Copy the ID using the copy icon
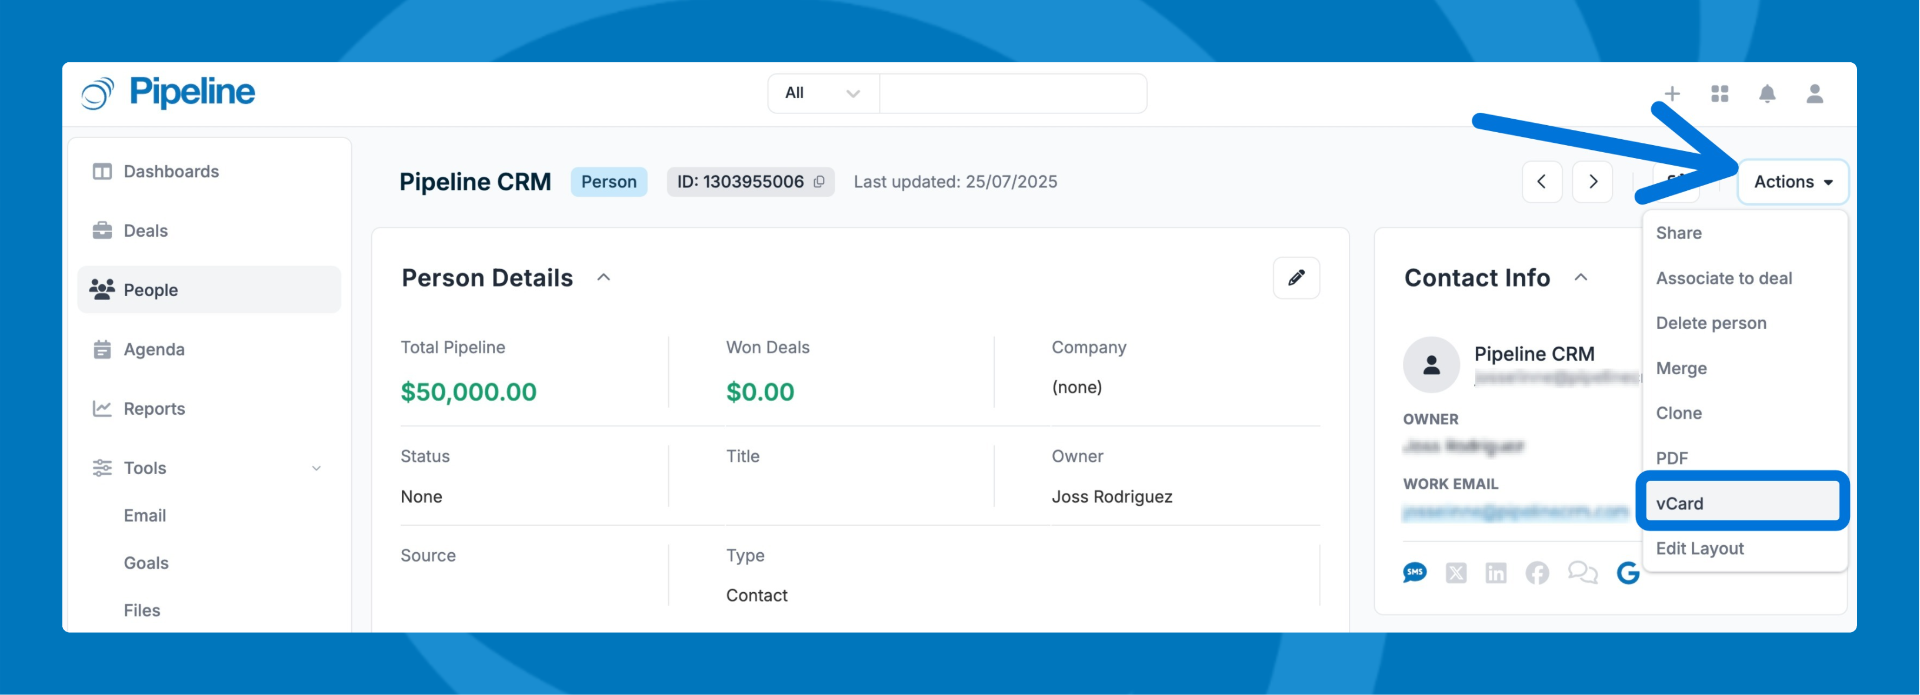 [819, 182]
